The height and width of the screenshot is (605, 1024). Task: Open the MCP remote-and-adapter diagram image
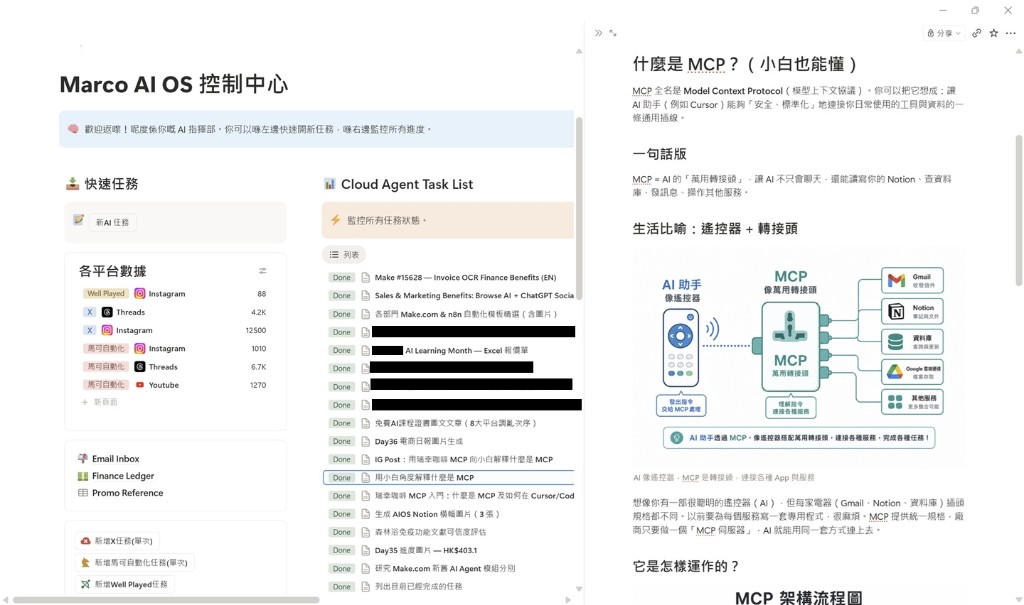point(798,357)
